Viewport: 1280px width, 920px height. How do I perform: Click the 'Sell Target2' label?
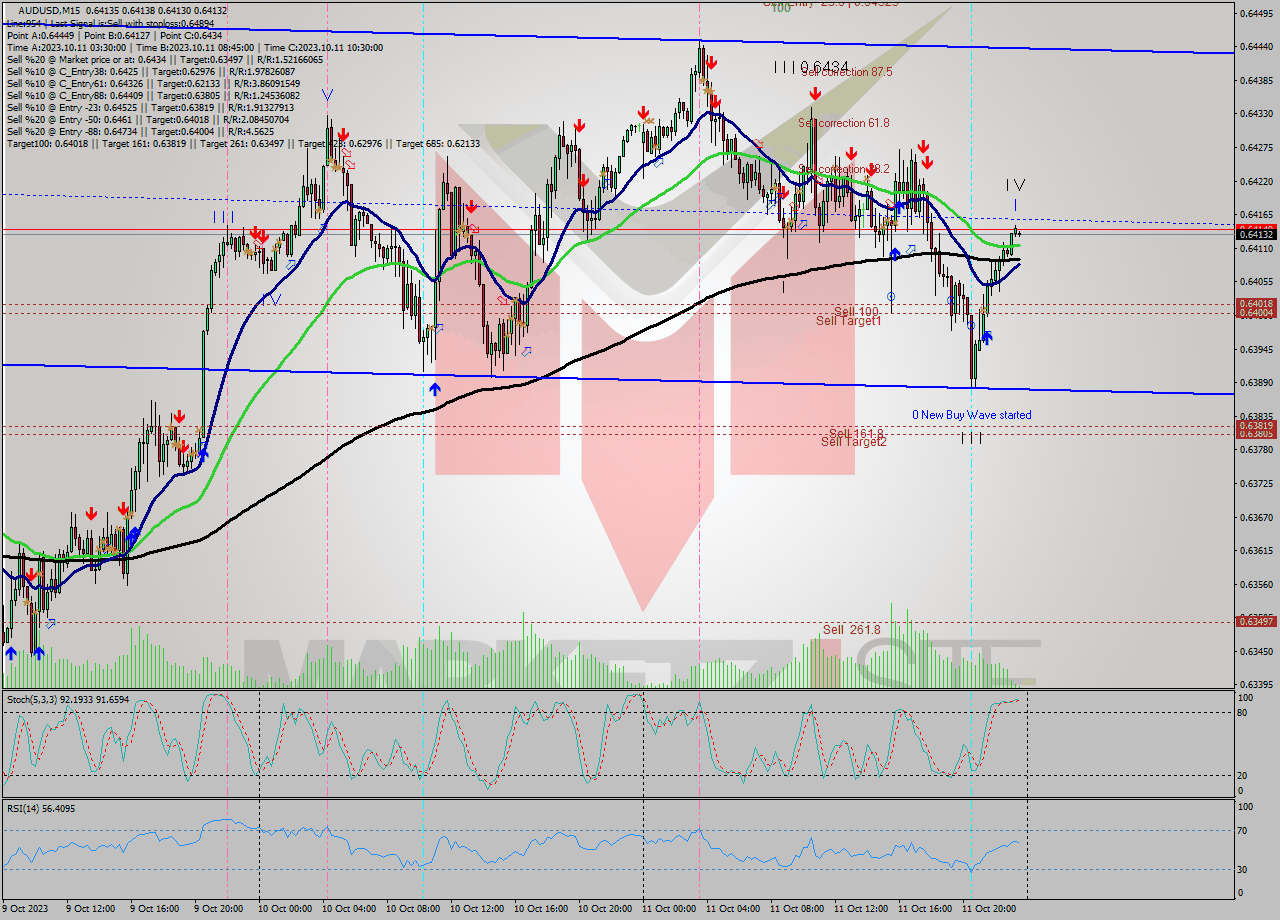pos(853,441)
